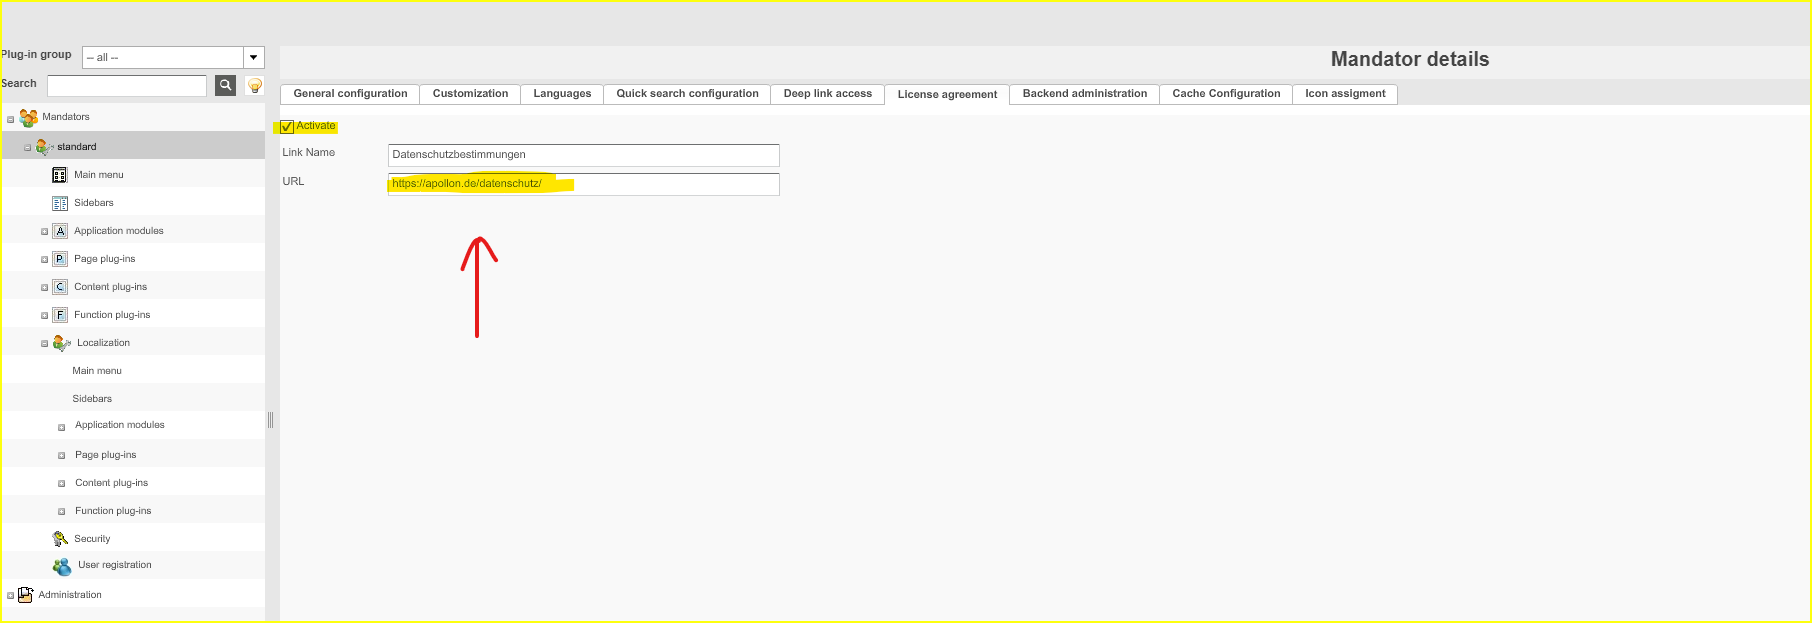Select User registration tree item
The width and height of the screenshot is (1812, 623).
pos(115,565)
